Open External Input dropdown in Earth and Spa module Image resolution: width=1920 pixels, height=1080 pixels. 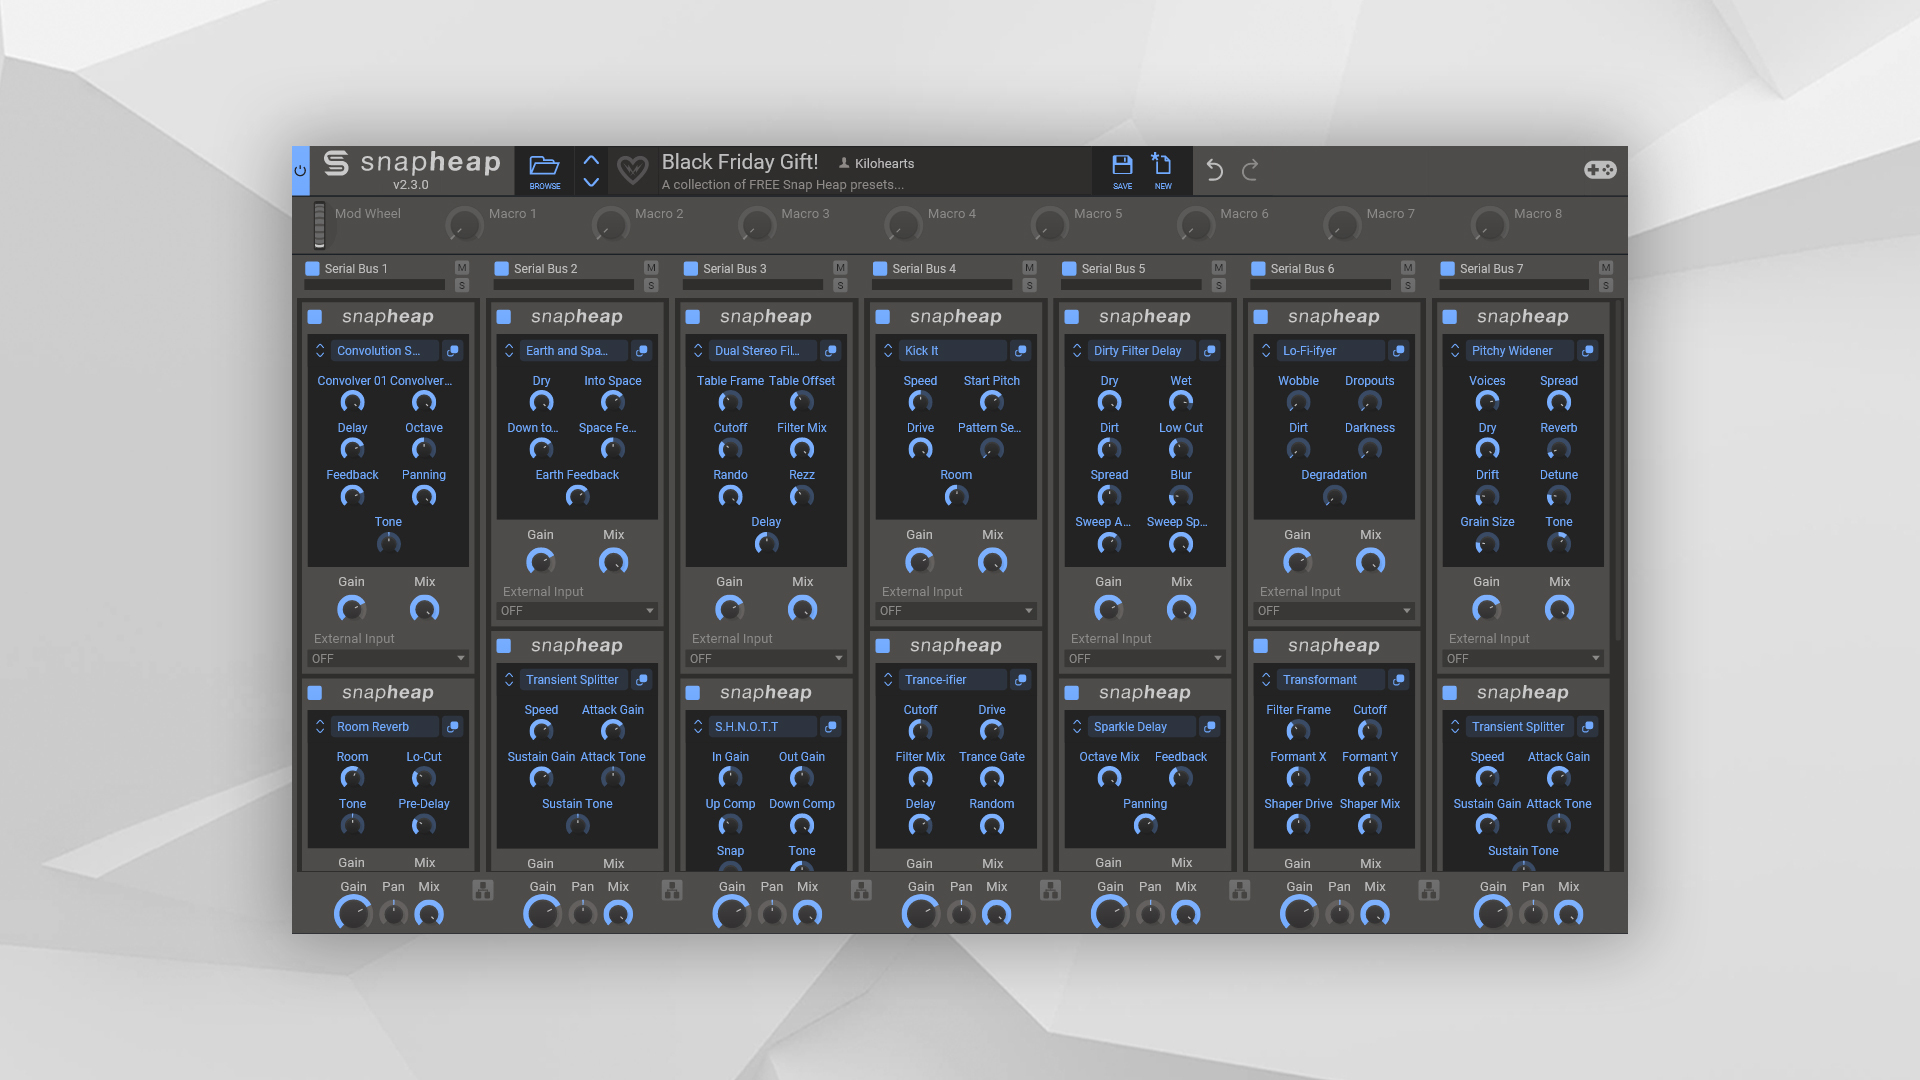[577, 611]
